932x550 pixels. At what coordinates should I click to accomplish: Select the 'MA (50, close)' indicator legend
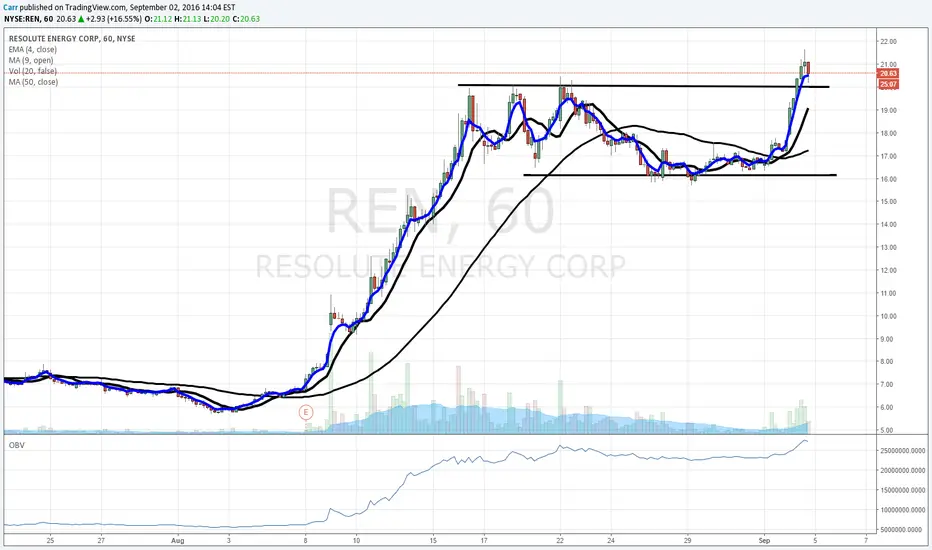[x=33, y=82]
